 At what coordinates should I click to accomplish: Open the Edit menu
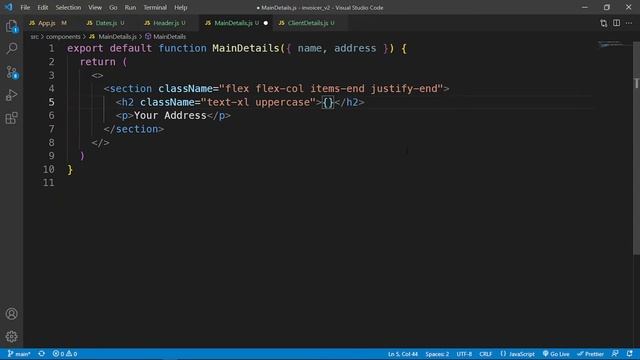tap(43, 7)
